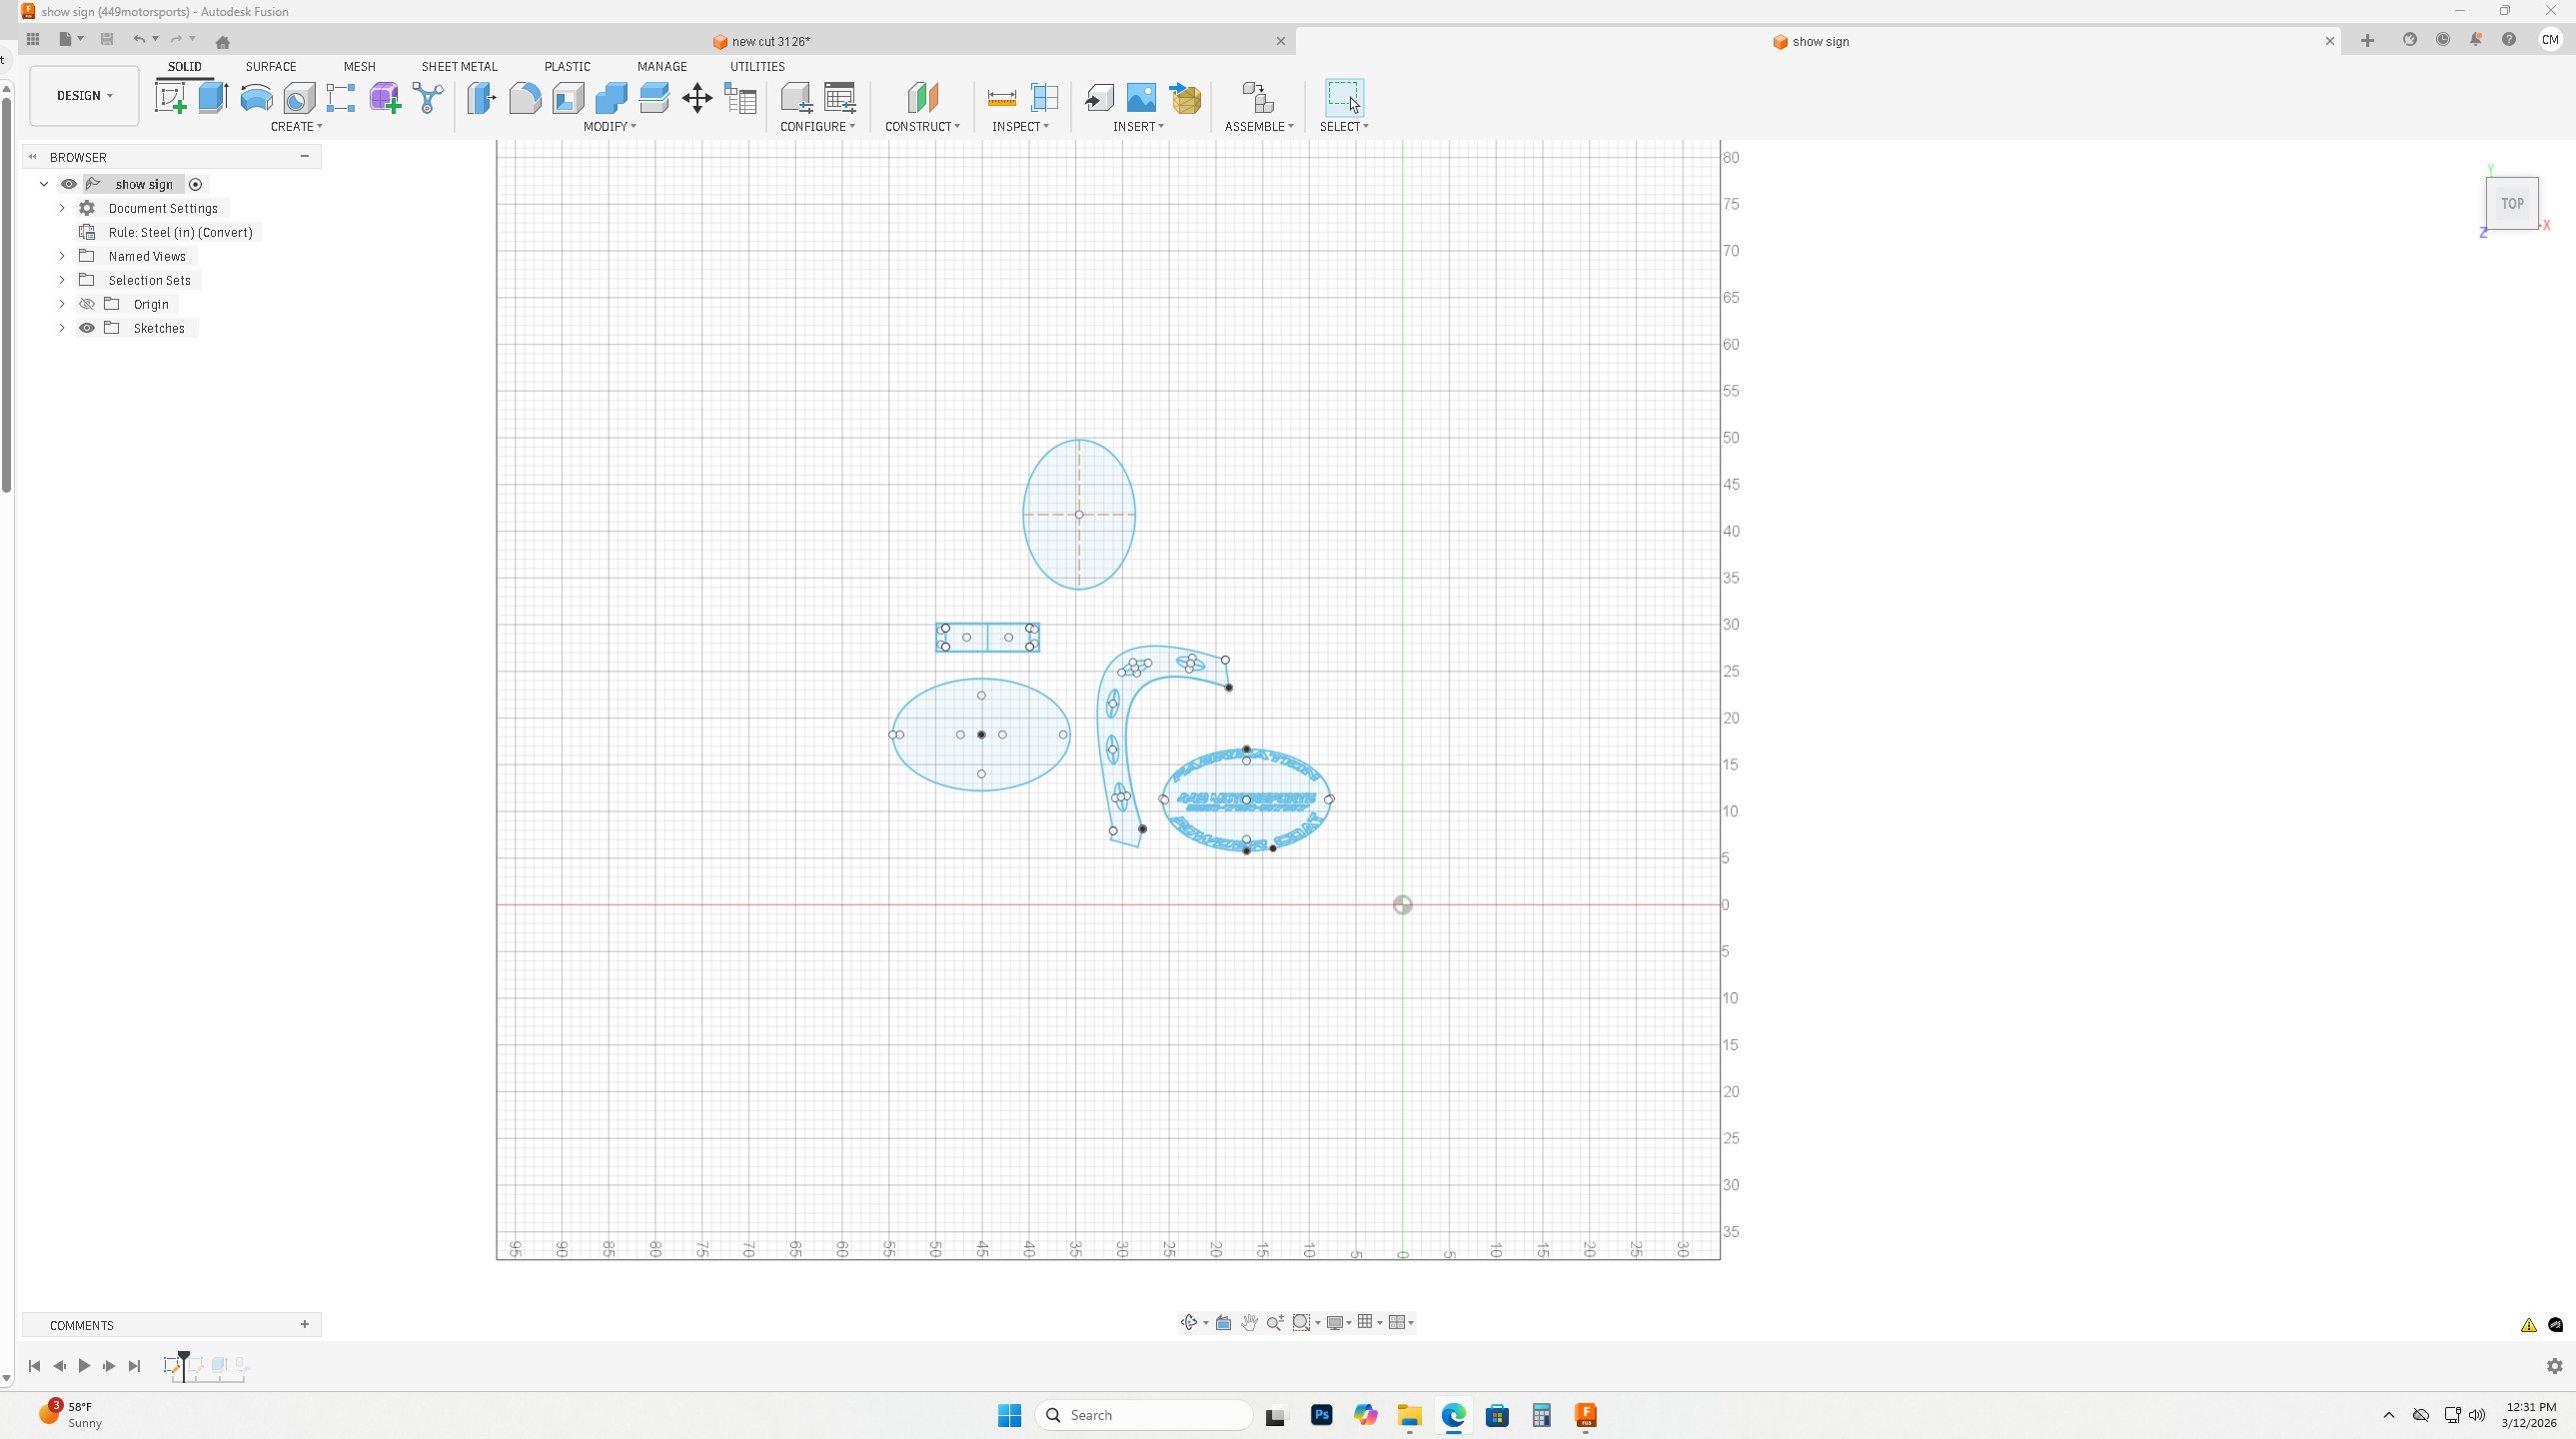This screenshot has height=1439, width=2576.
Task: Open the MODIFY menu label
Action: pyautogui.click(x=609, y=126)
